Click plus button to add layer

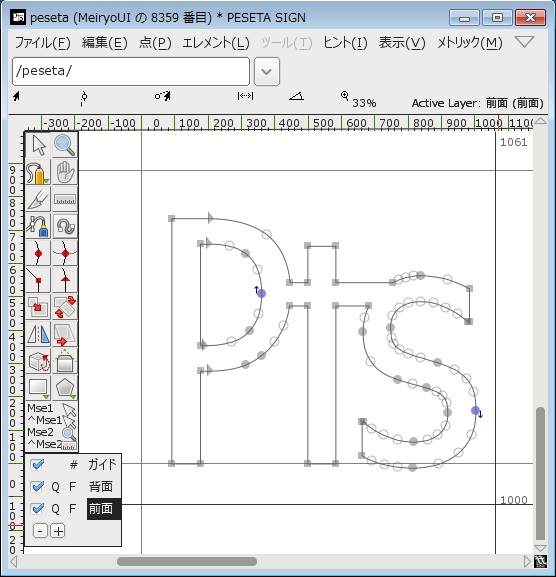point(58,531)
